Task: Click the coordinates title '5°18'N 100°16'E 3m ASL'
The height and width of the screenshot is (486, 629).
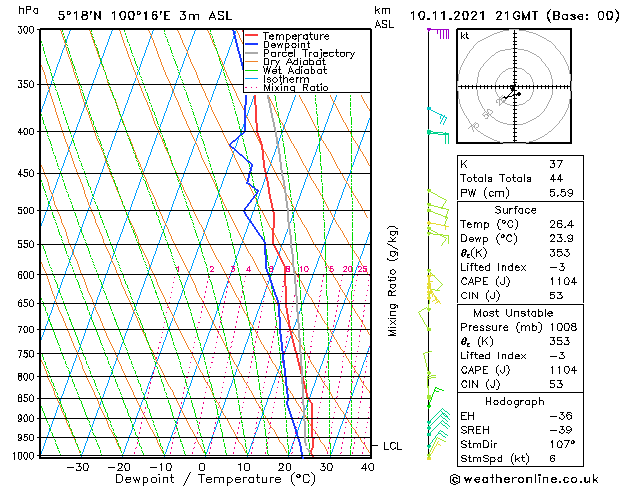Action: (x=145, y=16)
